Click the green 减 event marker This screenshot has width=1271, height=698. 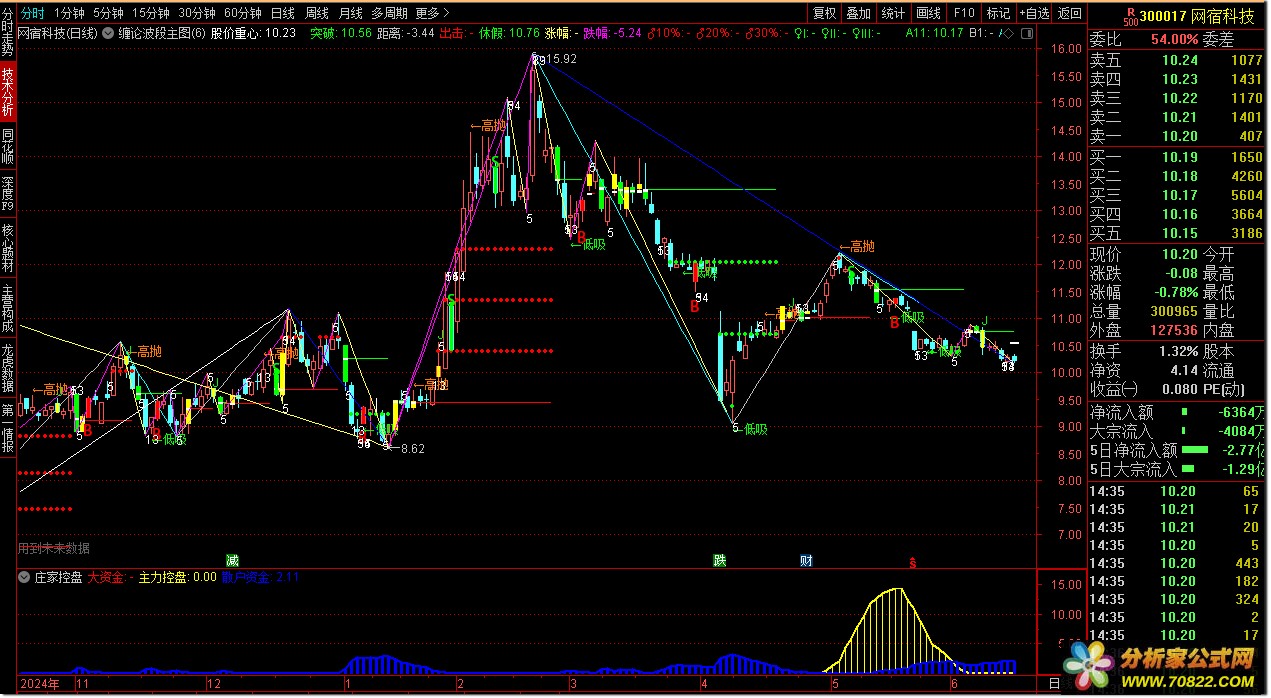pyautogui.click(x=232, y=560)
